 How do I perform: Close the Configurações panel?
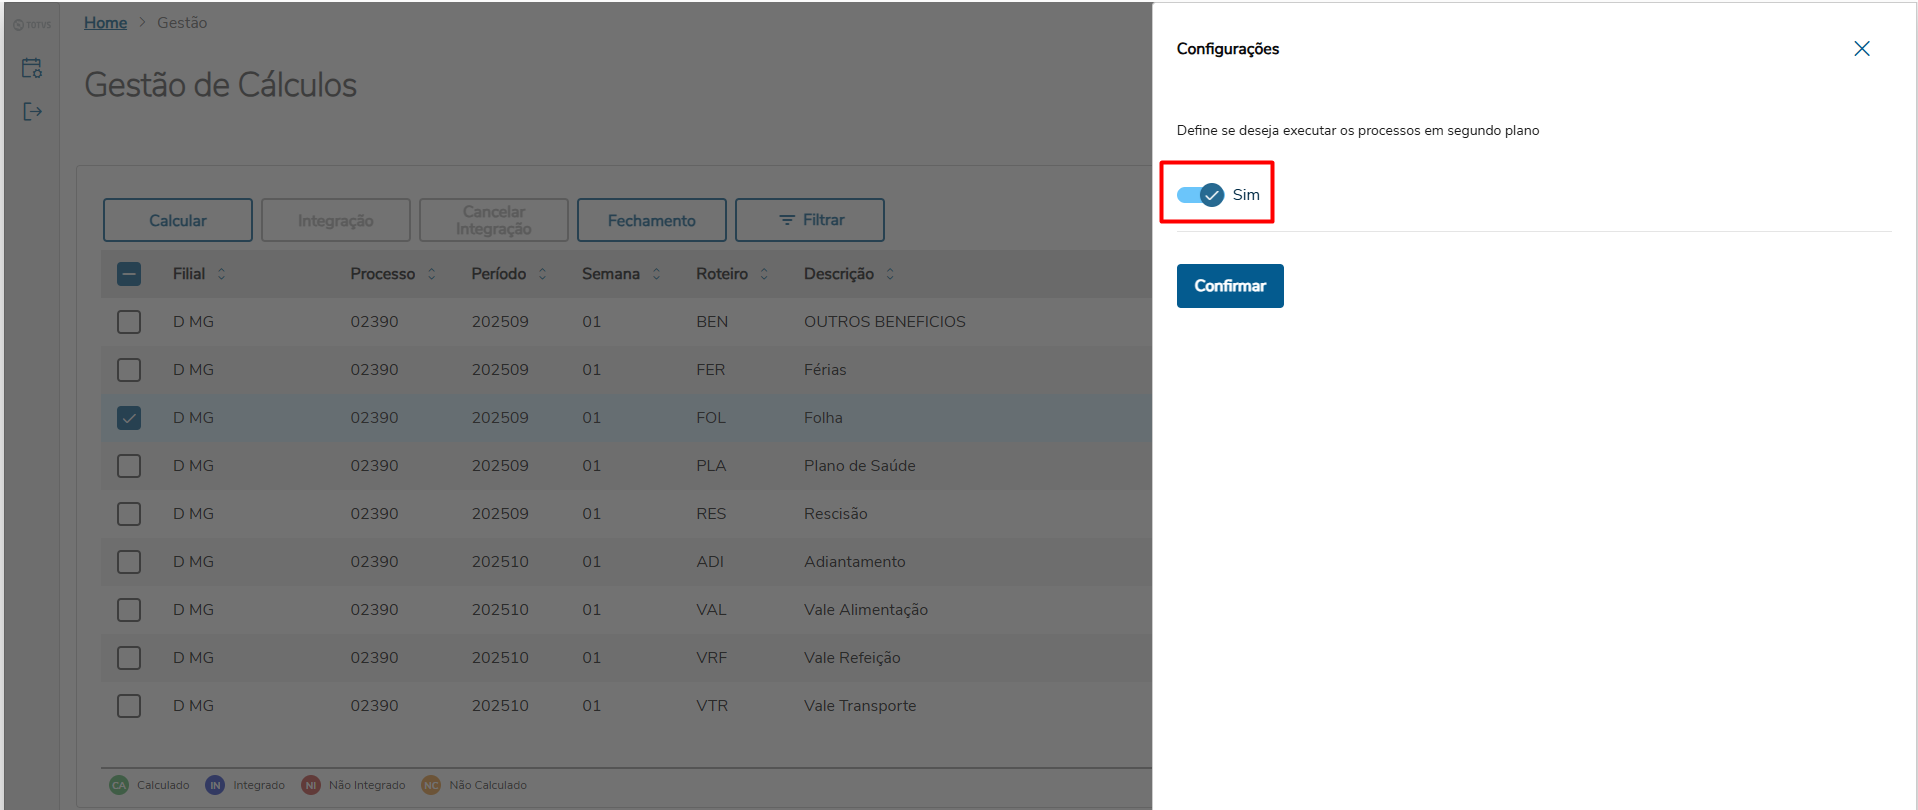(1861, 49)
